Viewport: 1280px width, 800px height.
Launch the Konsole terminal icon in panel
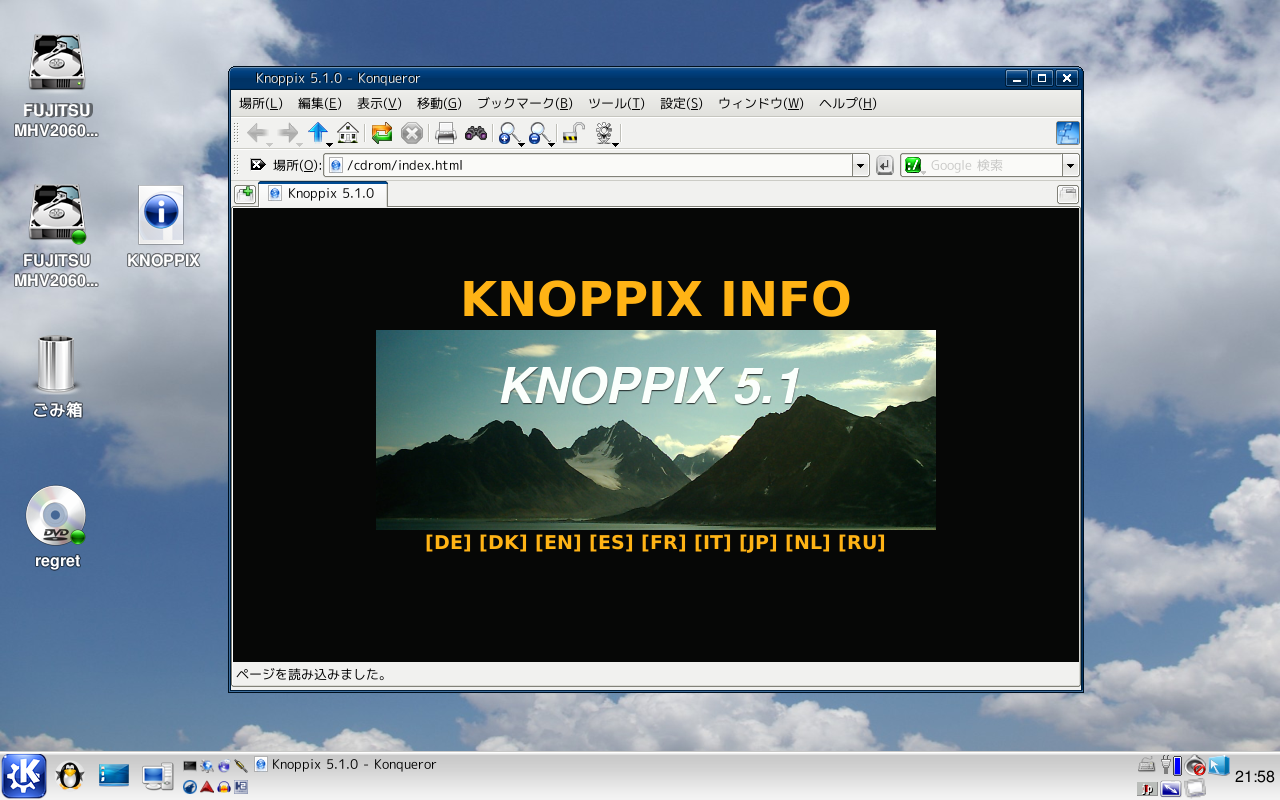190,765
